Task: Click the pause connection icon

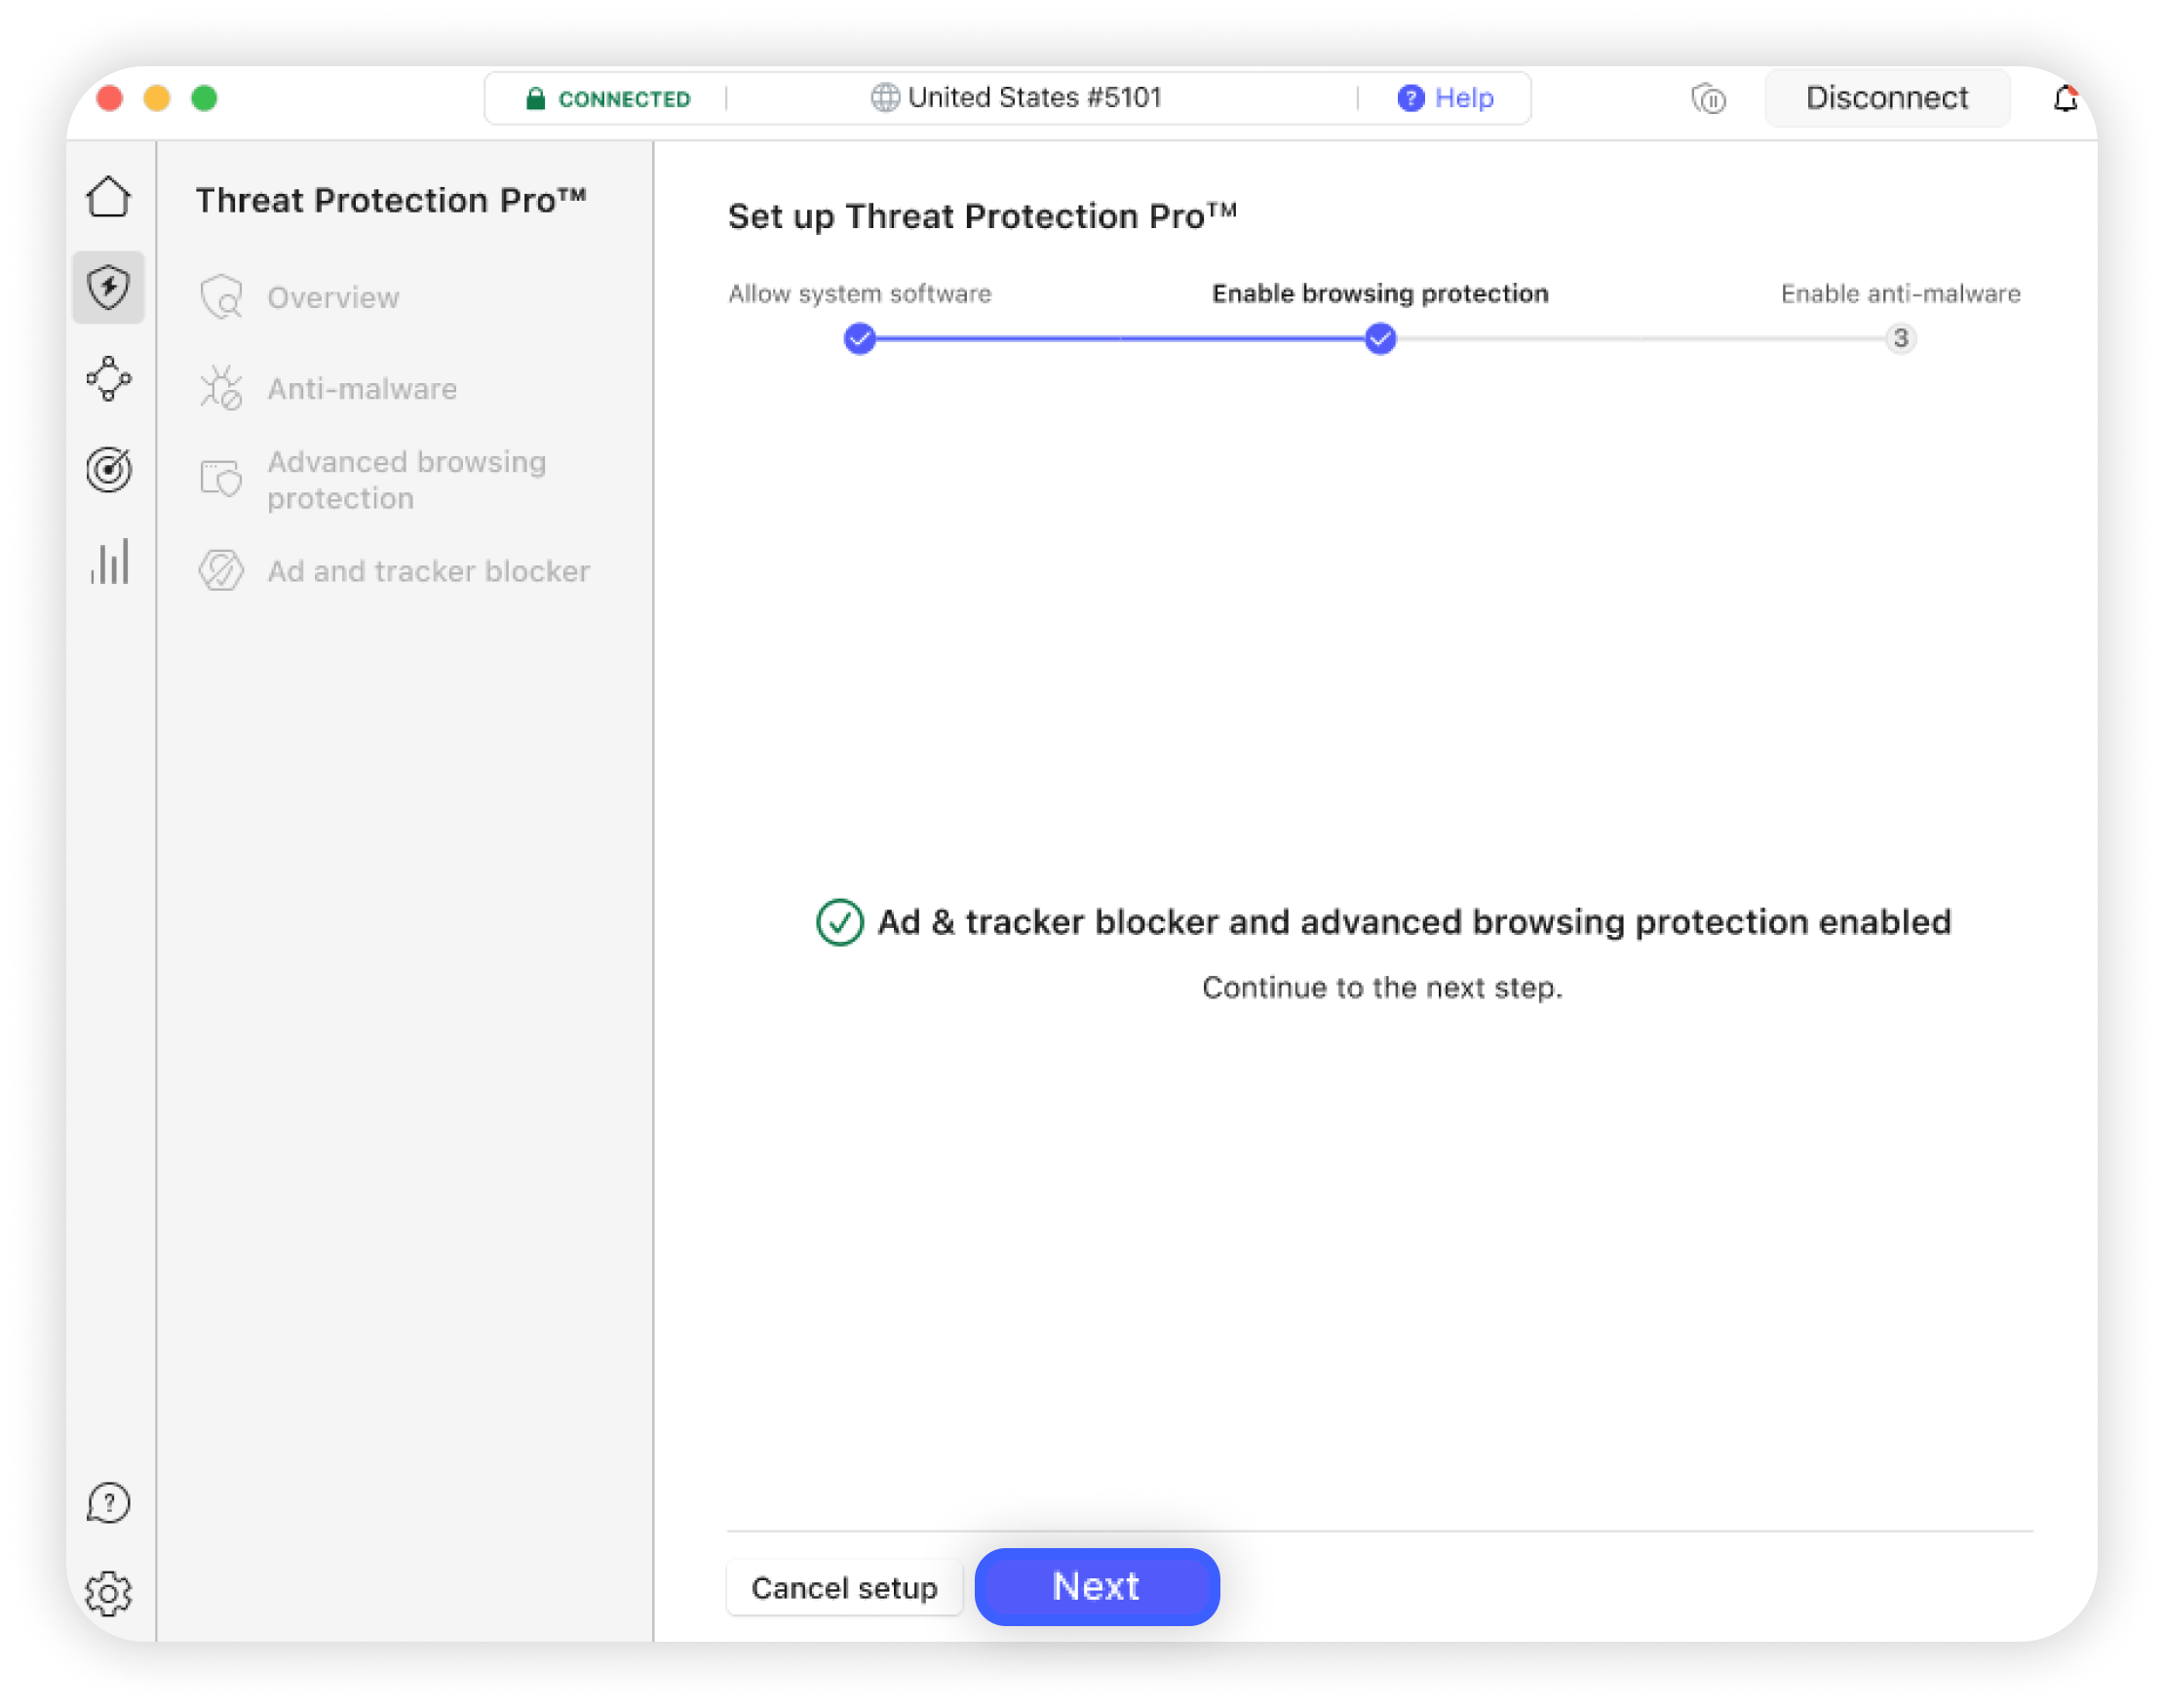Action: [x=1708, y=99]
